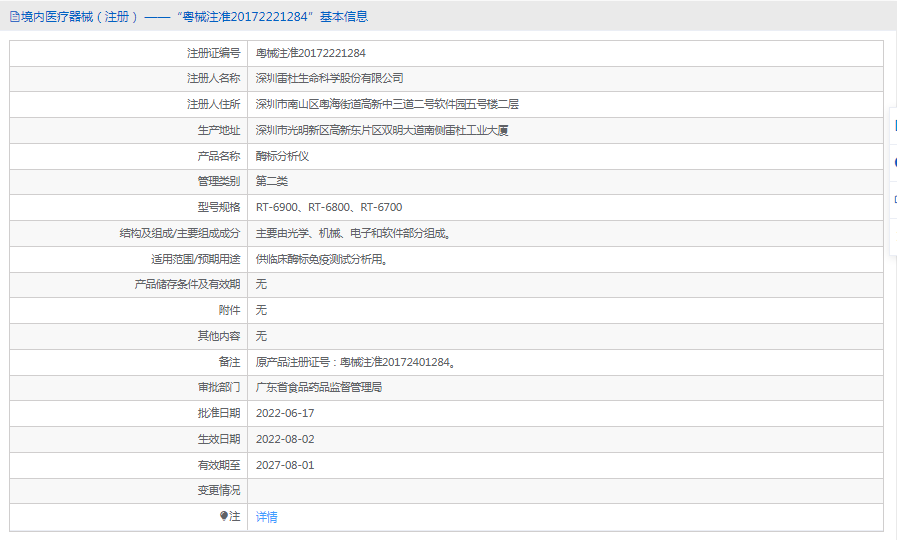
Task: Click the 变更情况 label
Action: click(219, 490)
